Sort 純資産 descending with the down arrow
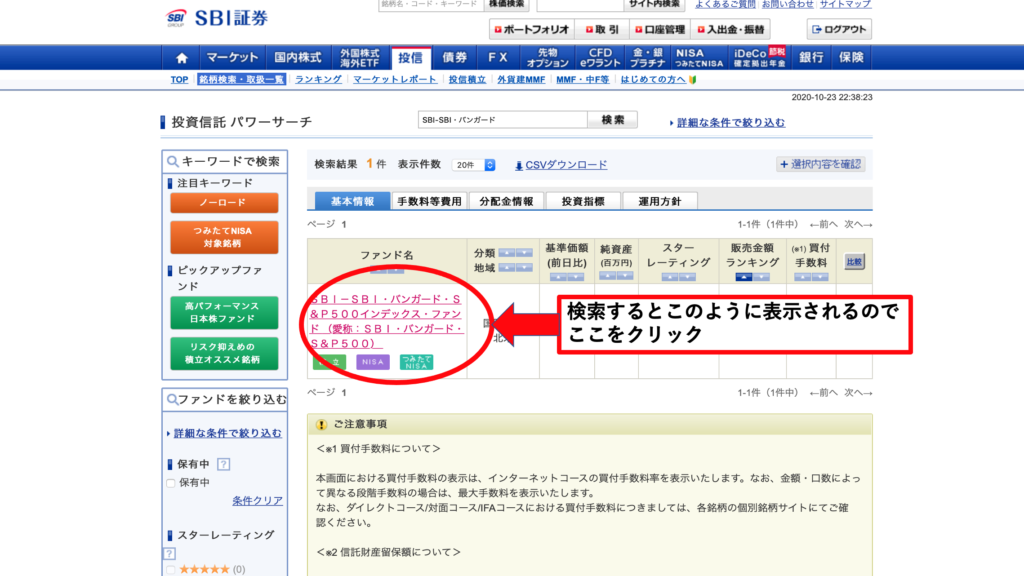Viewport: 1024px width, 576px height. (625, 276)
